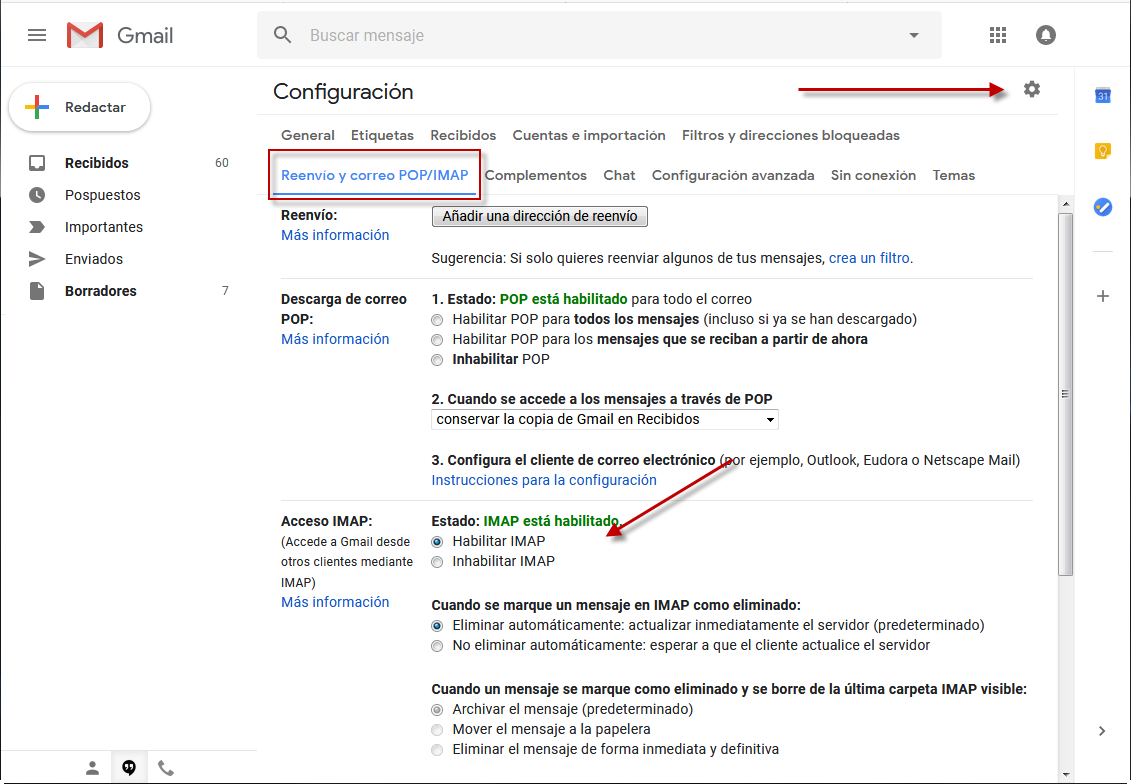Open the Google apps grid
Image resolution: width=1131 pixels, height=784 pixels.
tap(998, 35)
